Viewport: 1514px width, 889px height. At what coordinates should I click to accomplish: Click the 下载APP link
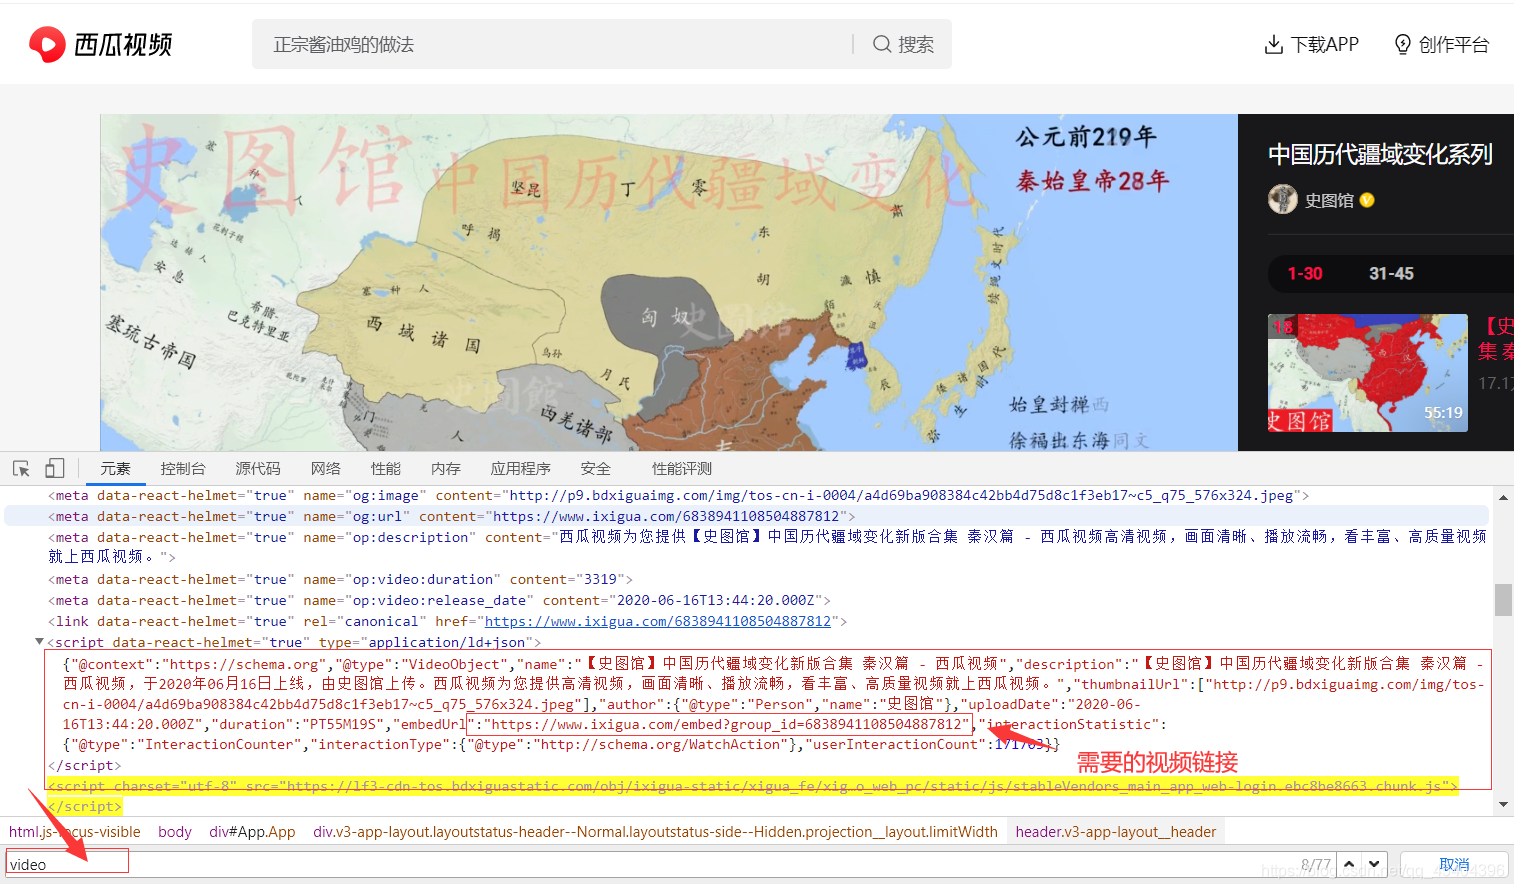pyautogui.click(x=1312, y=44)
